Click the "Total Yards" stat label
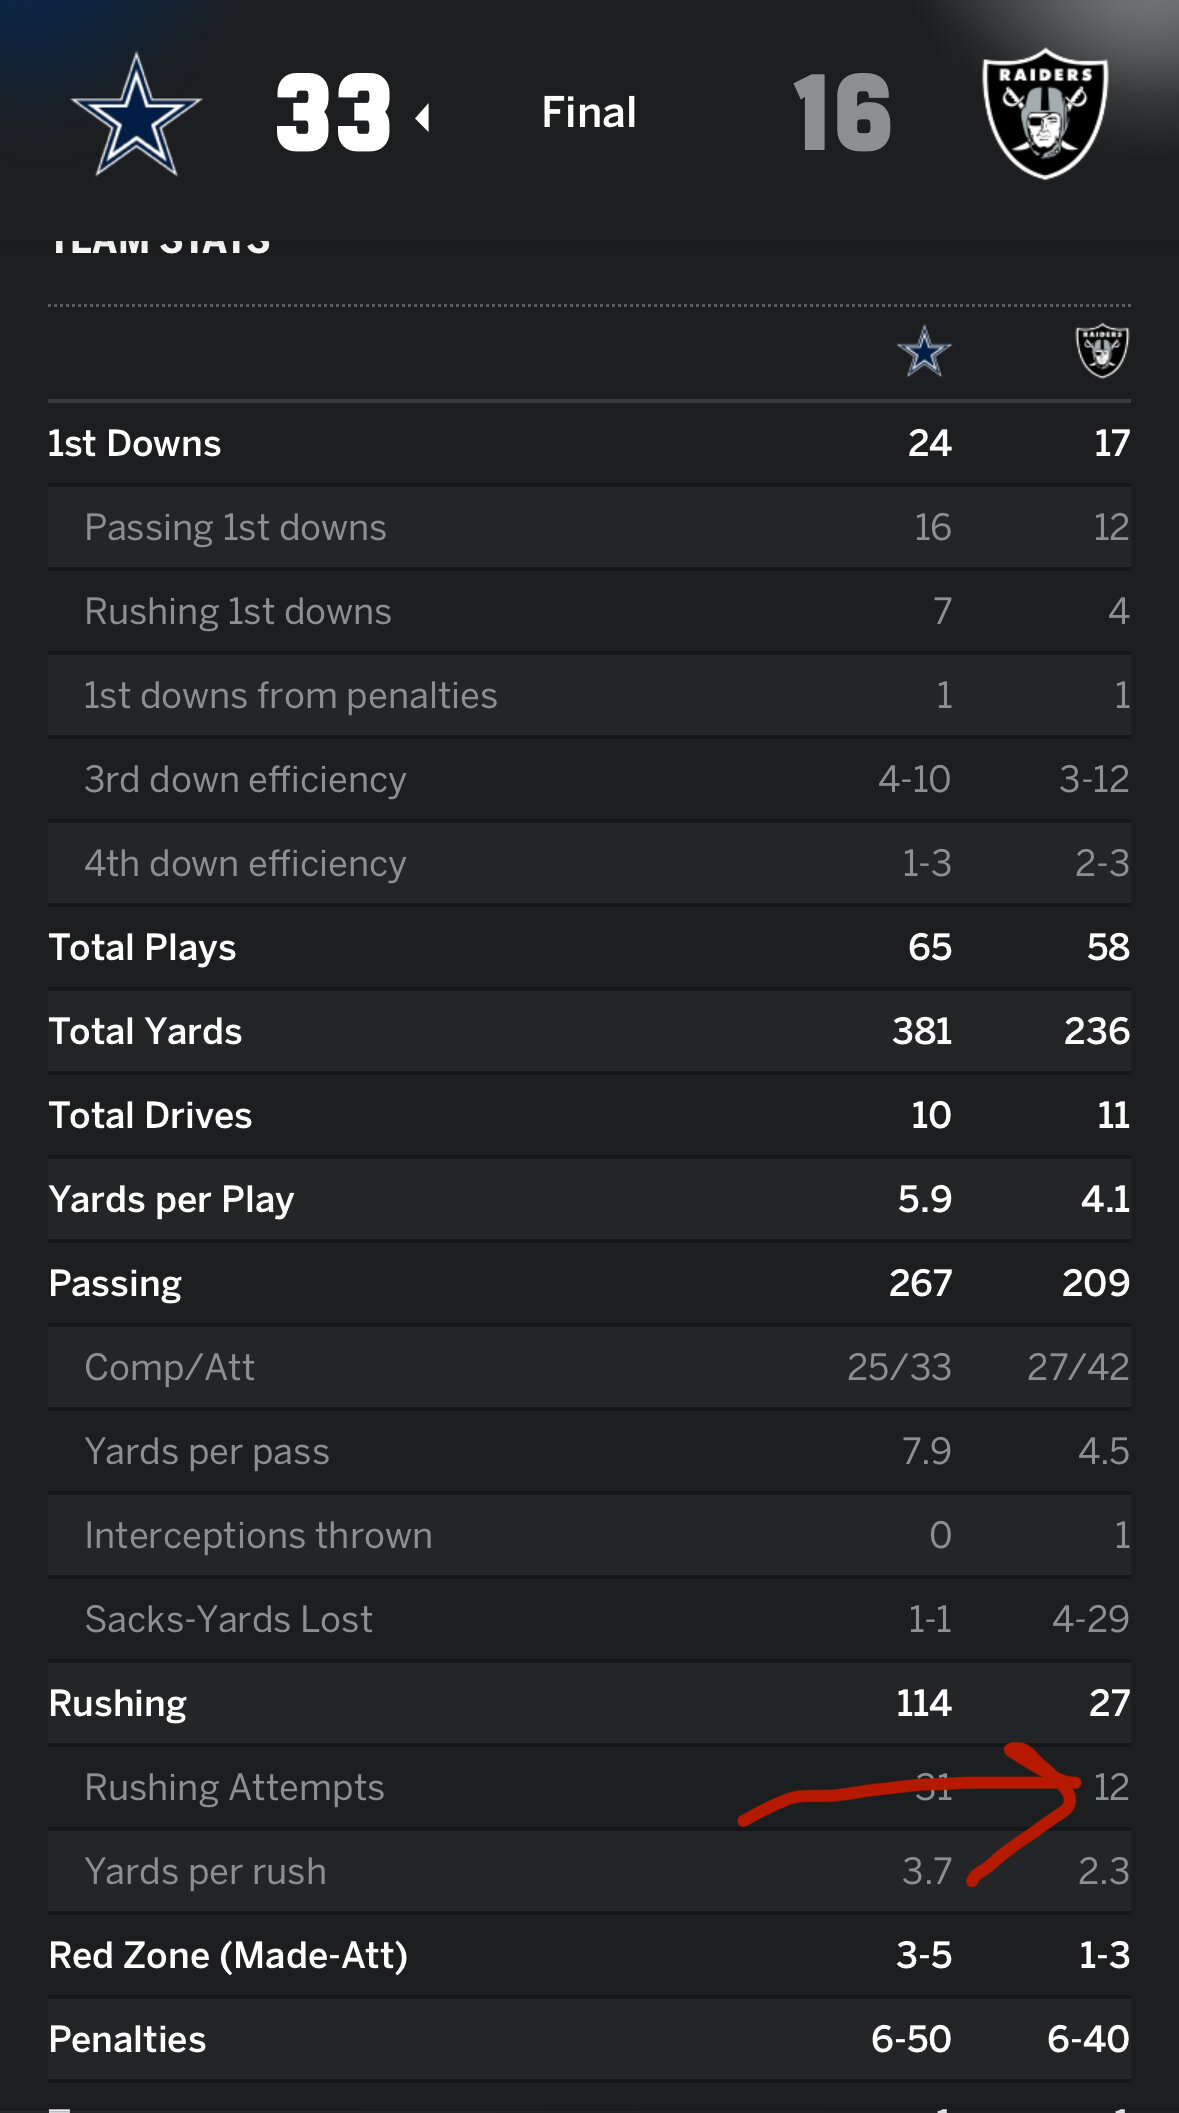The image size is (1179, 2113). click(x=146, y=1032)
